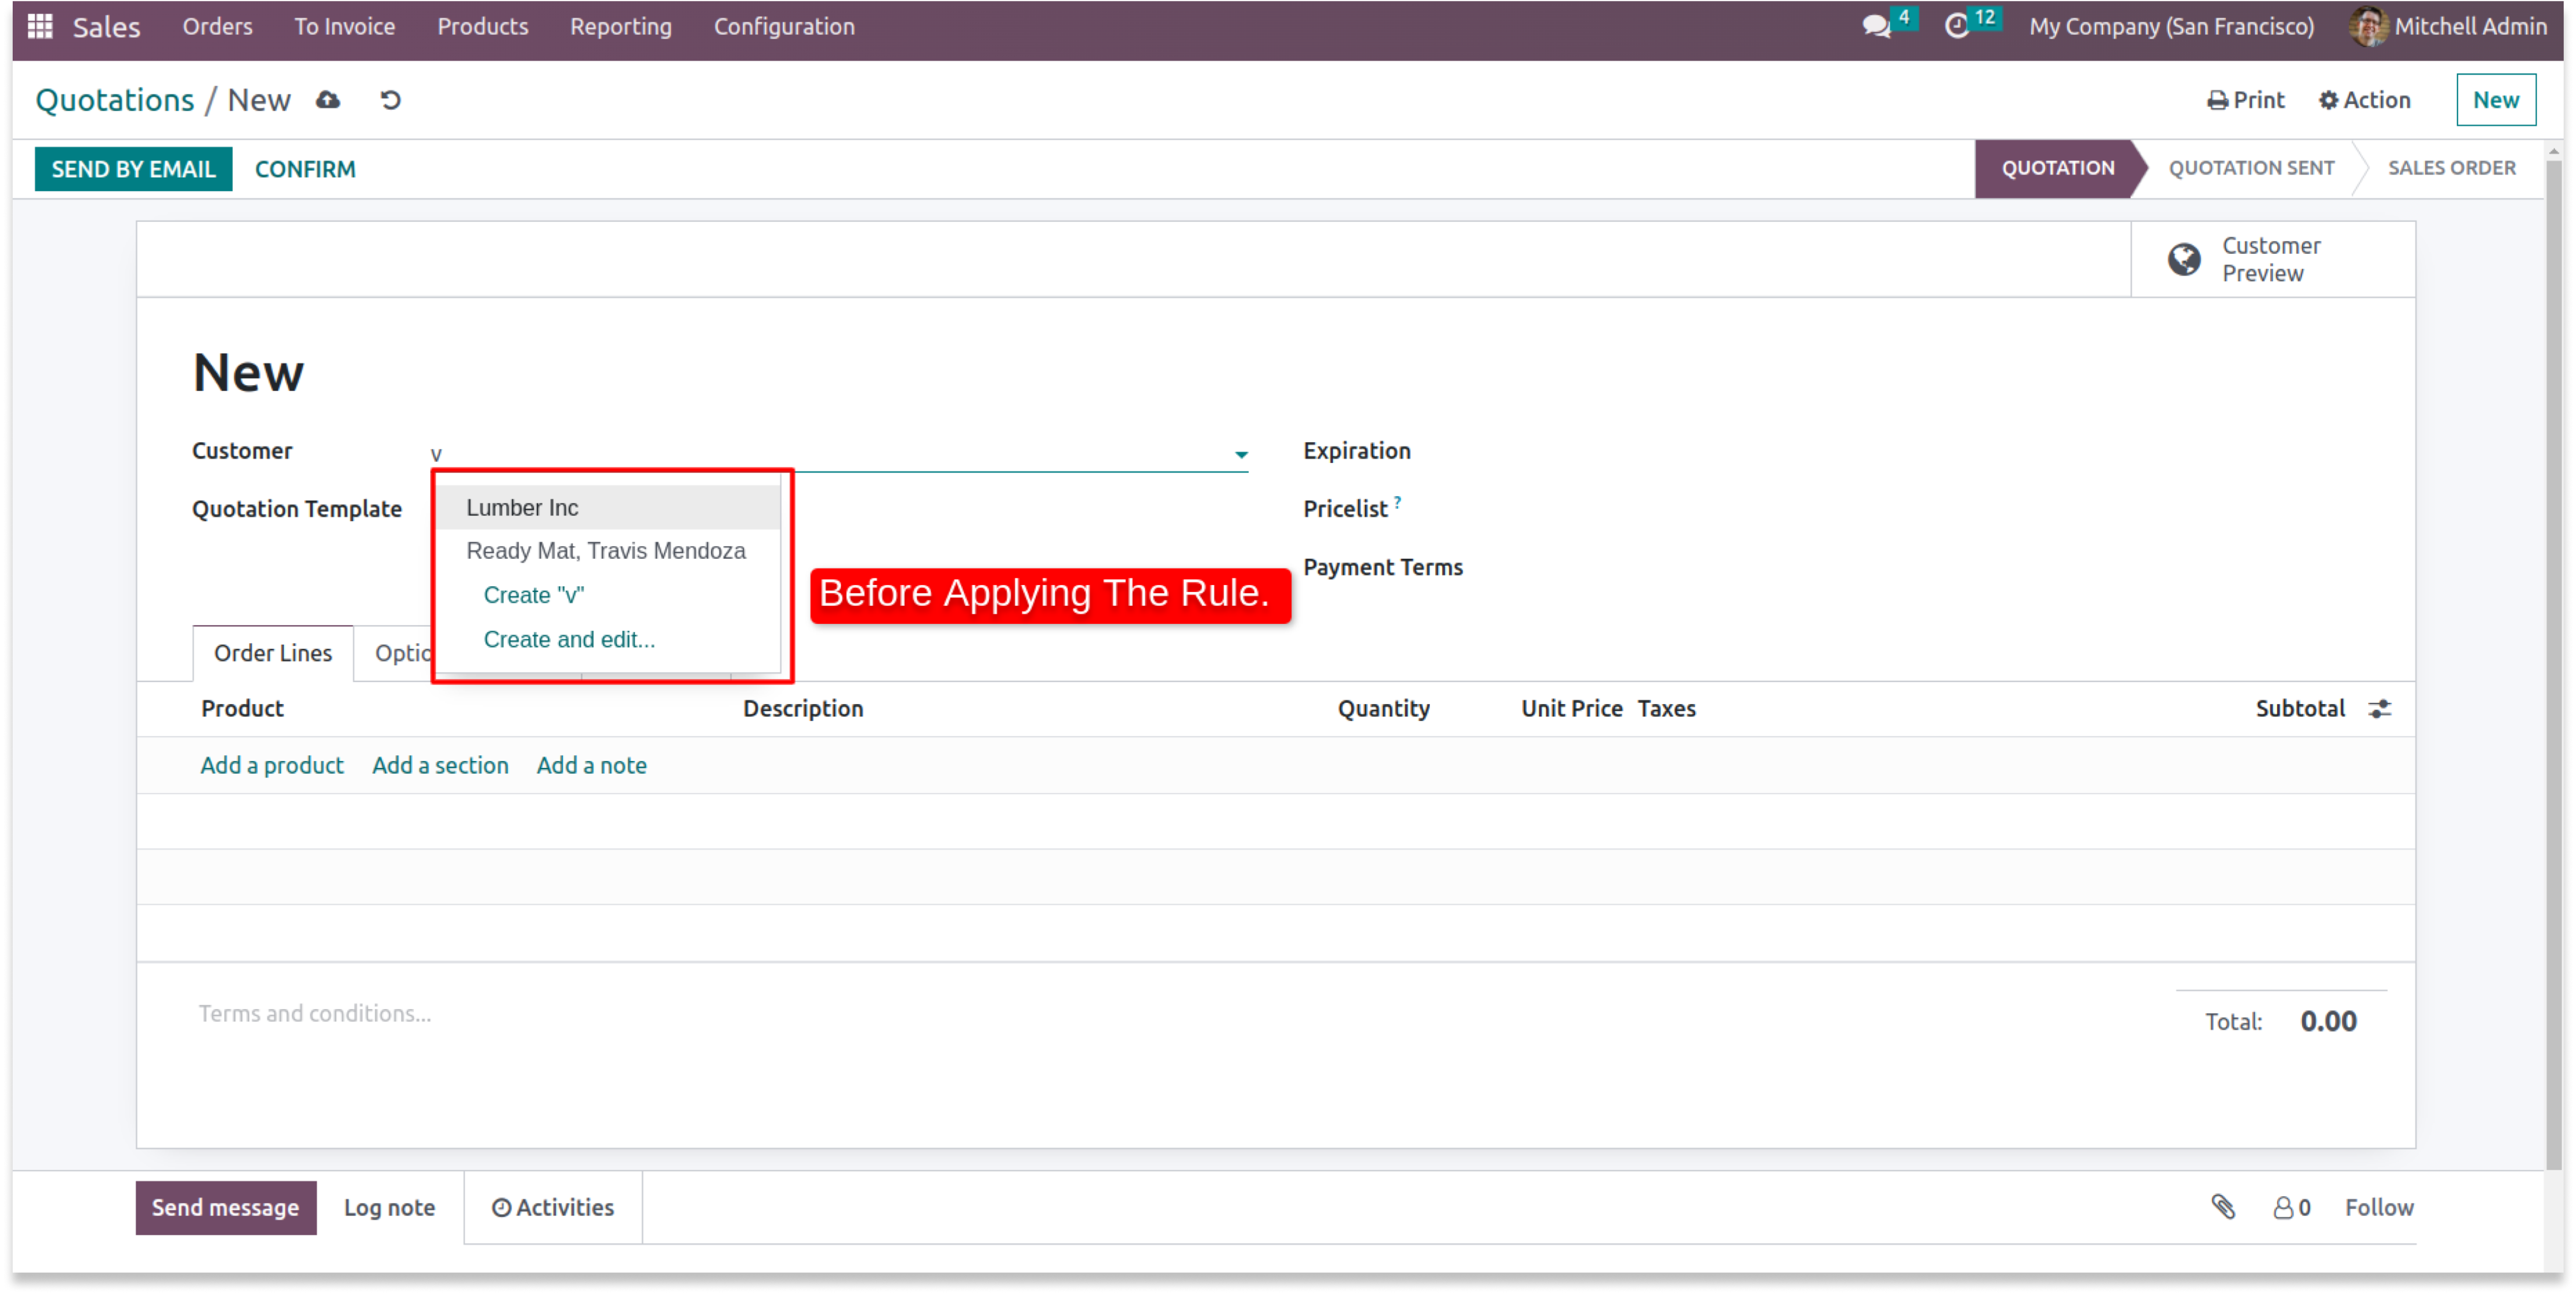Screen dimensions: 2576x1293
Task: Open the activities clock icon
Action: [1957, 26]
